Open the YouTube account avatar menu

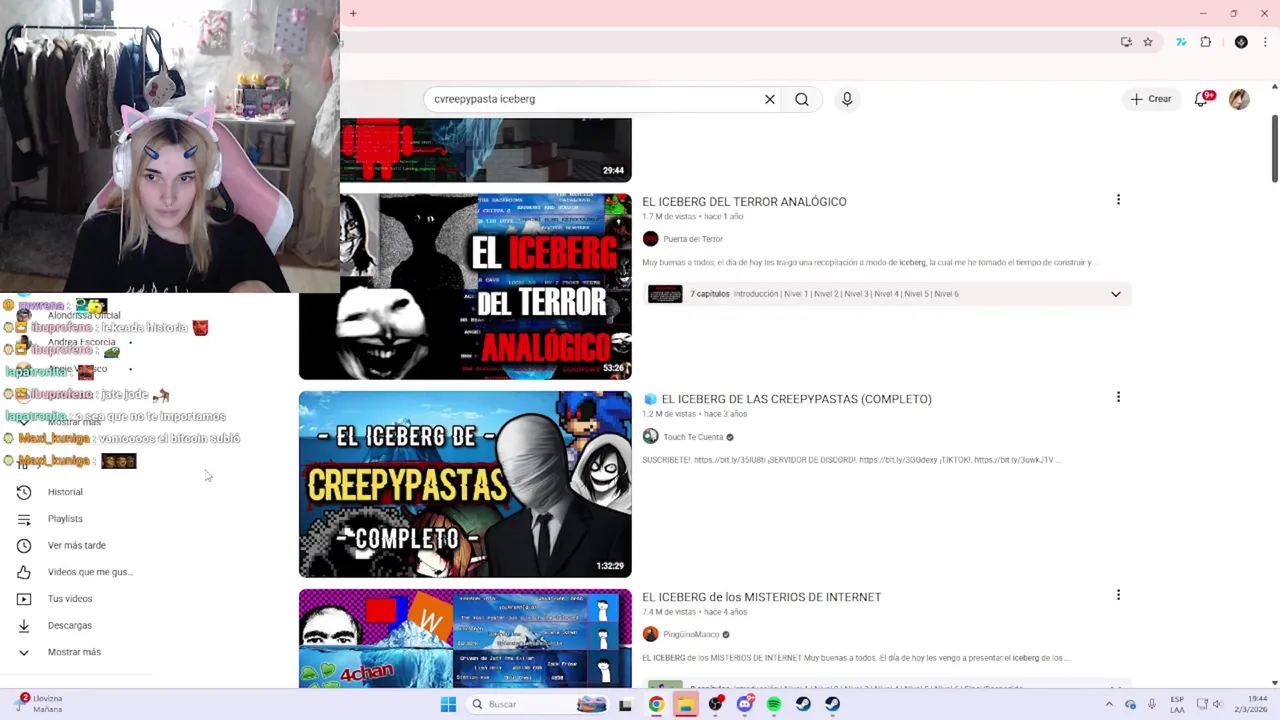point(1239,99)
